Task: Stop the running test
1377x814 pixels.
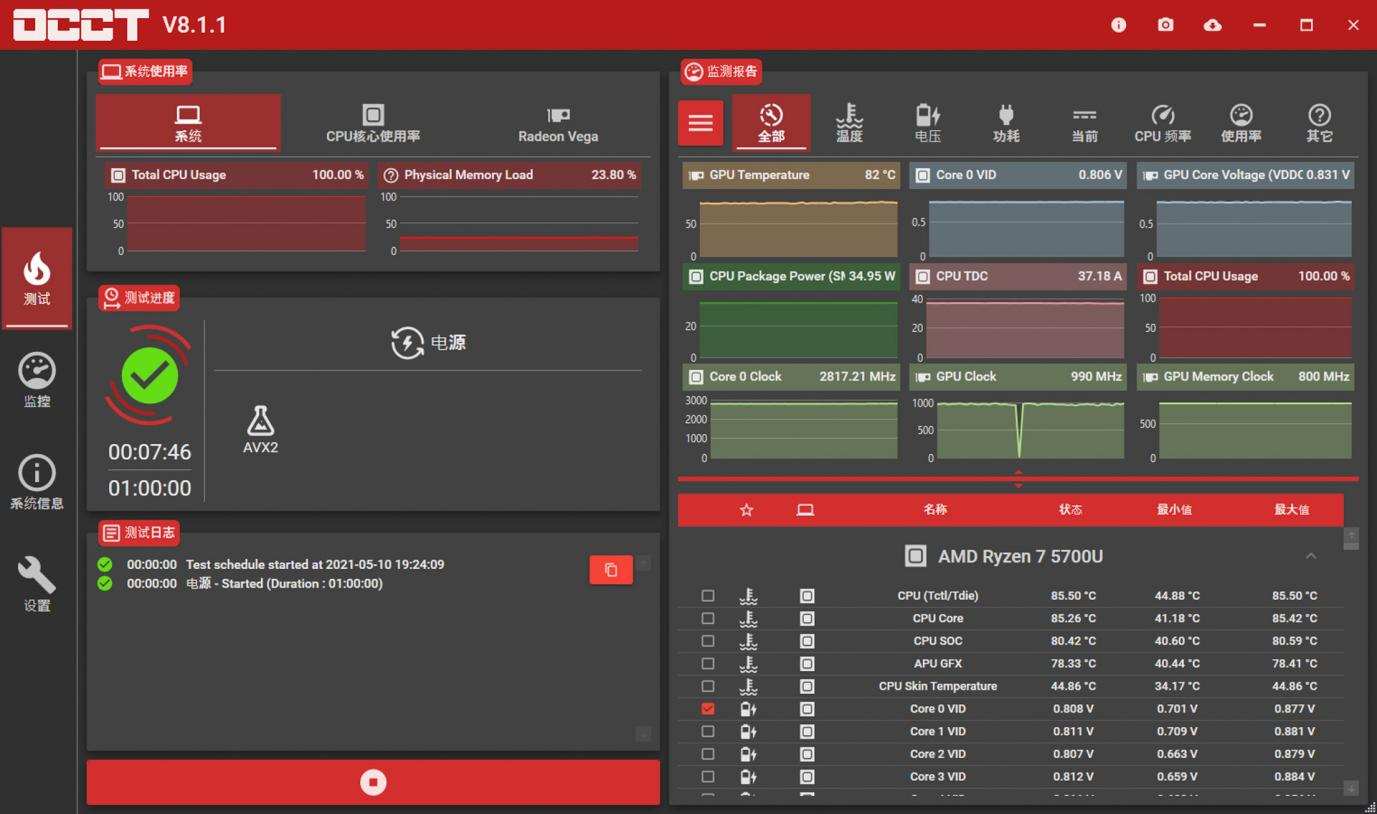Action: tap(373, 782)
